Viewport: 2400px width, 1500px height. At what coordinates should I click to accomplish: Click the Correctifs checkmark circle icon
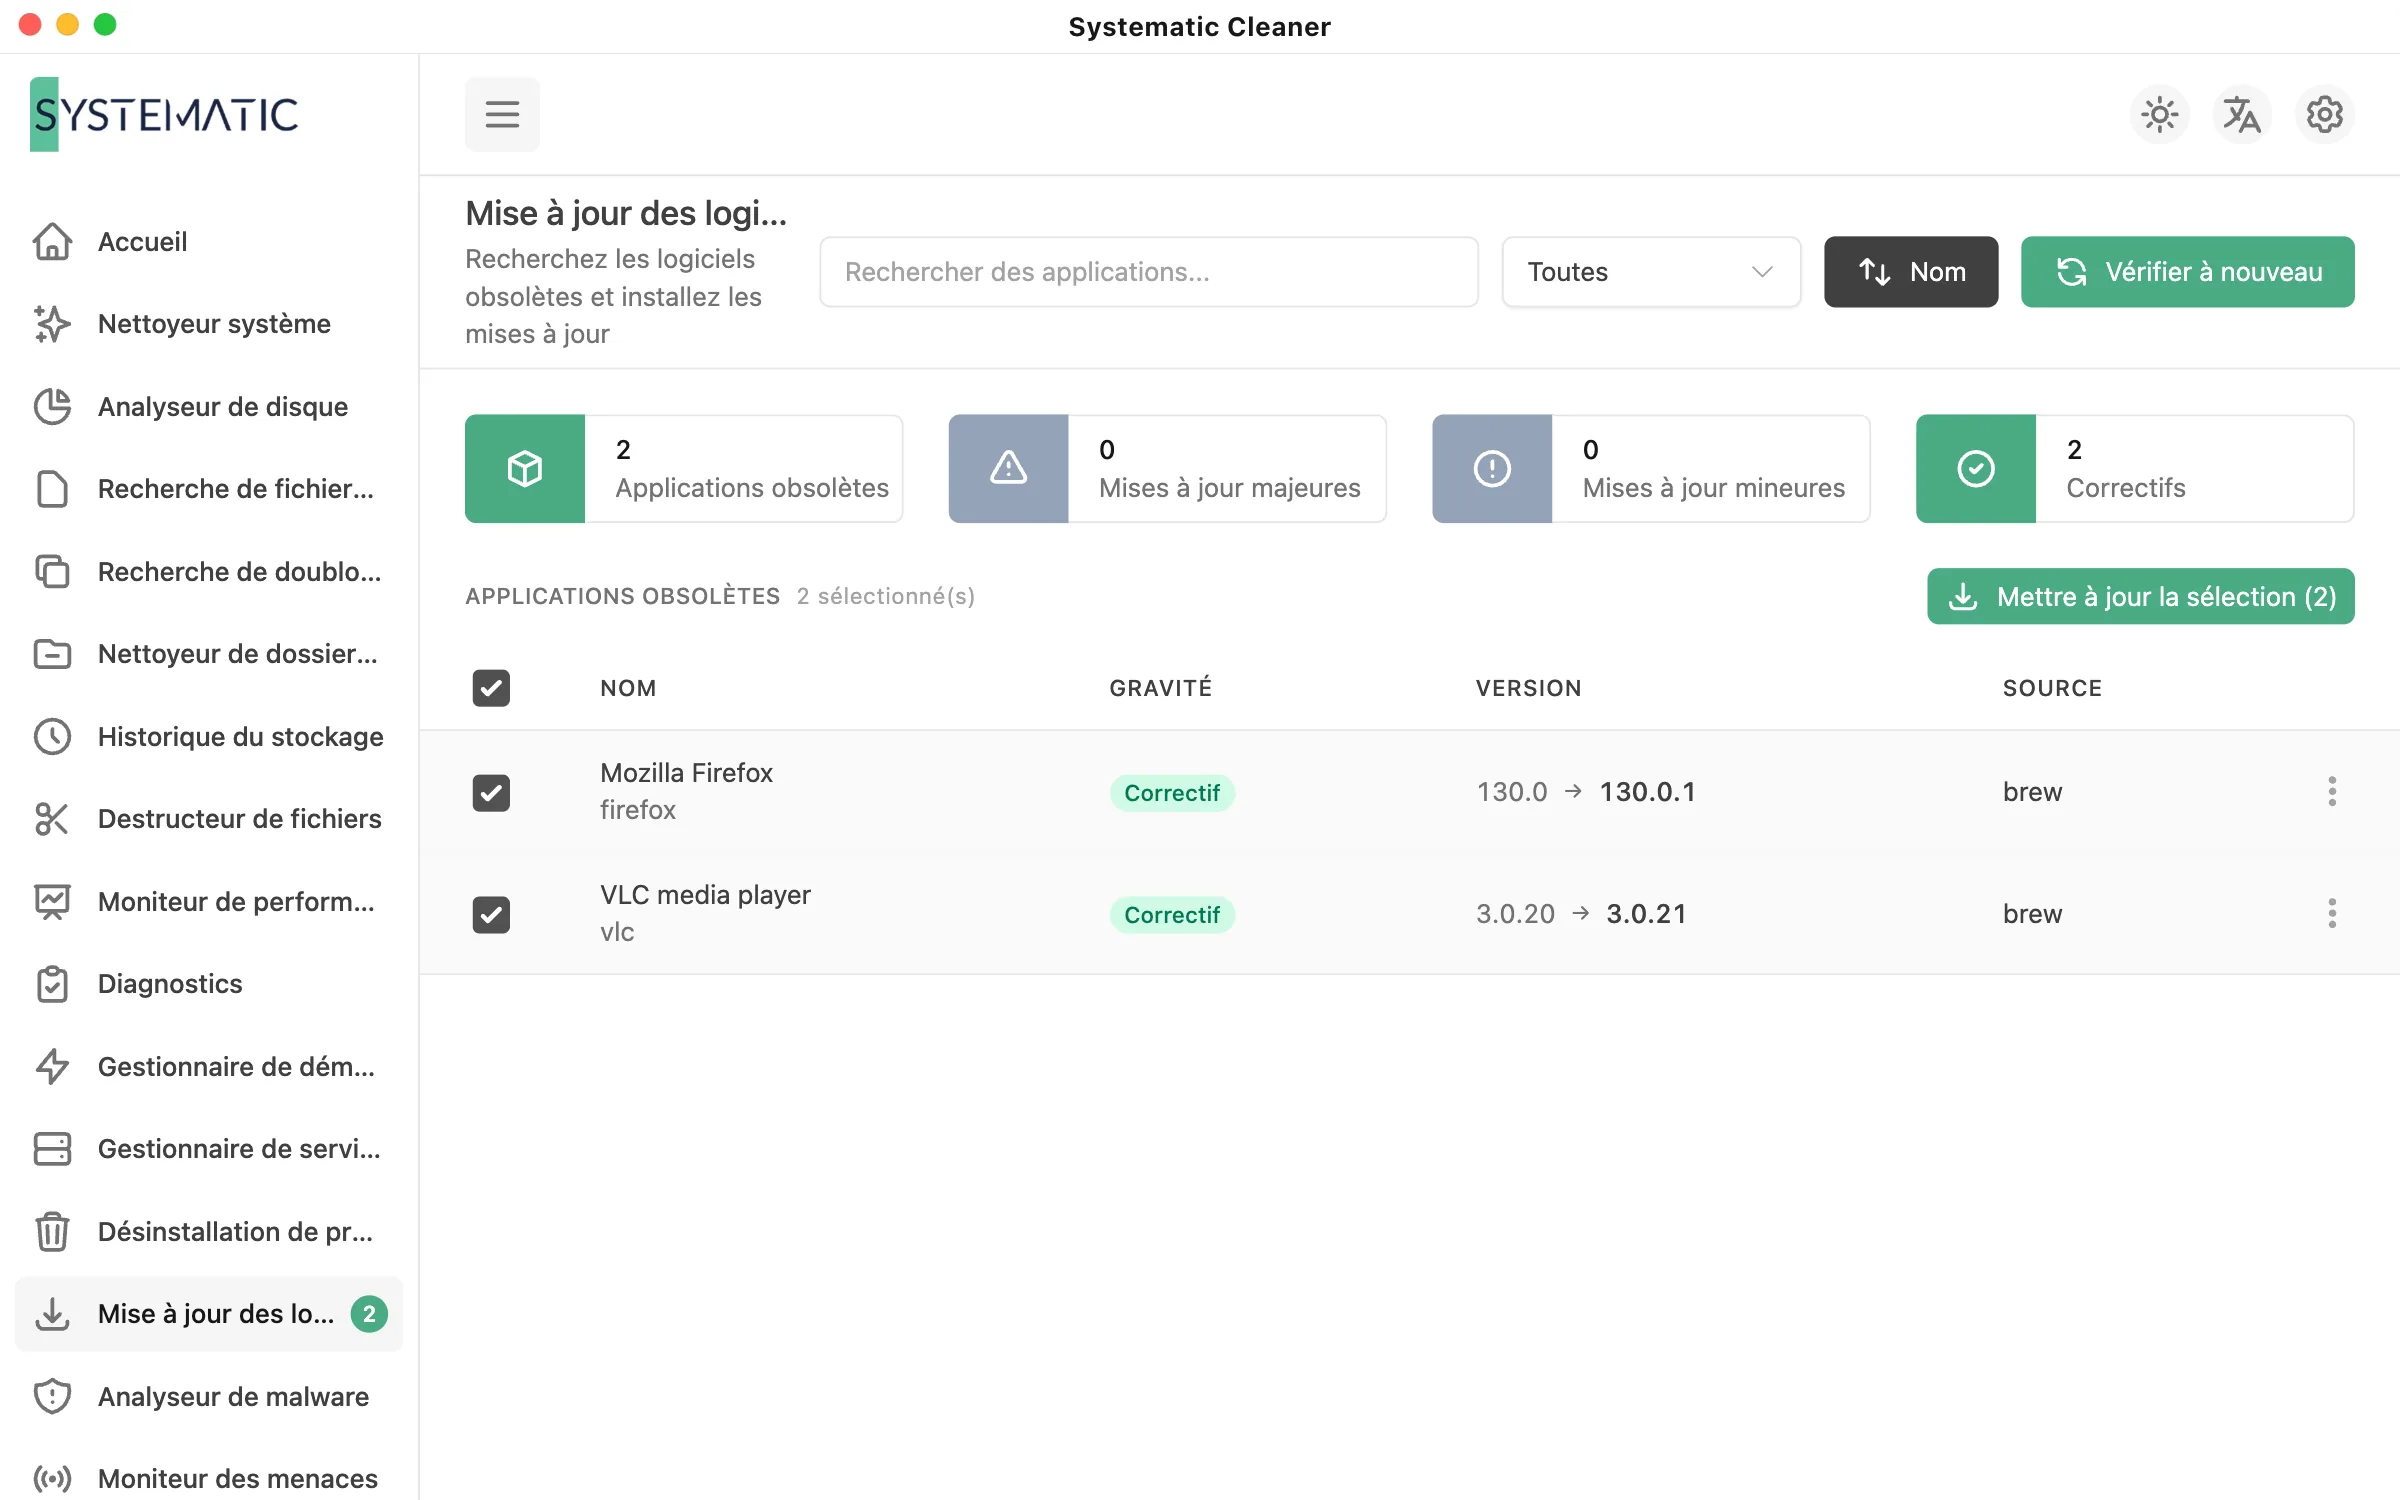click(x=1976, y=468)
